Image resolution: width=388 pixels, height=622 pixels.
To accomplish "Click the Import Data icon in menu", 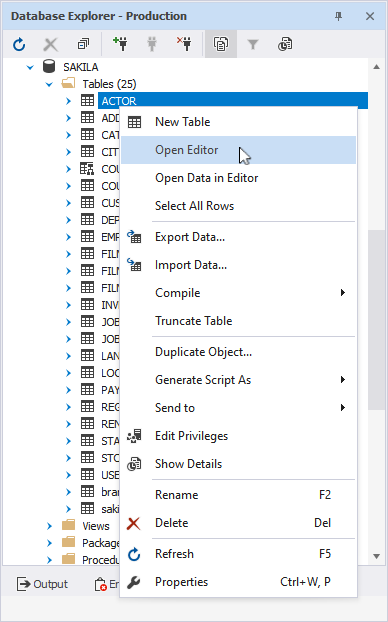I will click(x=134, y=265).
